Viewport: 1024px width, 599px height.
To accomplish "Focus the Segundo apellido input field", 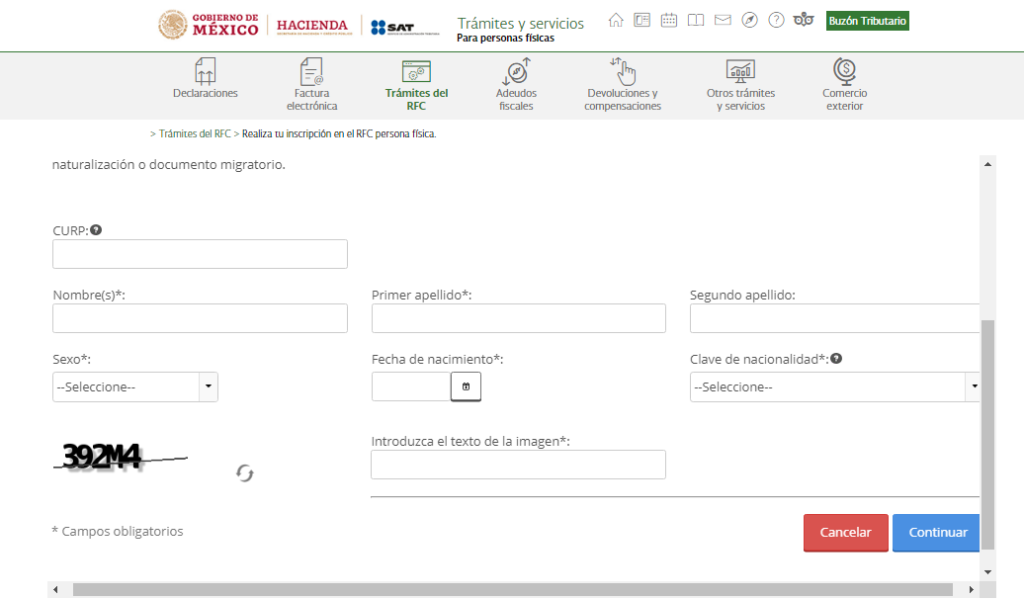I will 835,318.
